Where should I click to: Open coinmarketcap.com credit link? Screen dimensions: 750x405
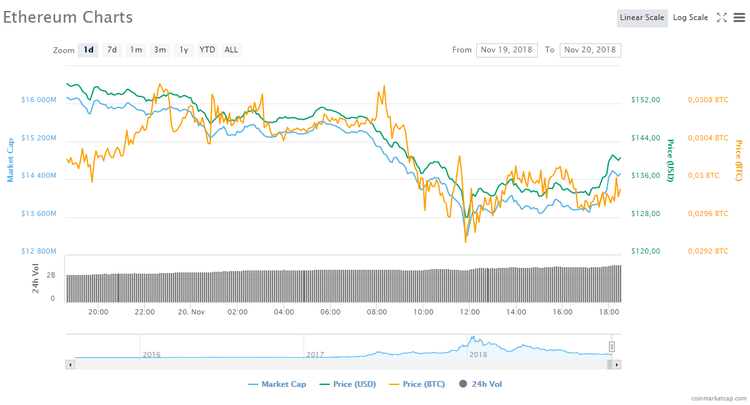[718, 398]
